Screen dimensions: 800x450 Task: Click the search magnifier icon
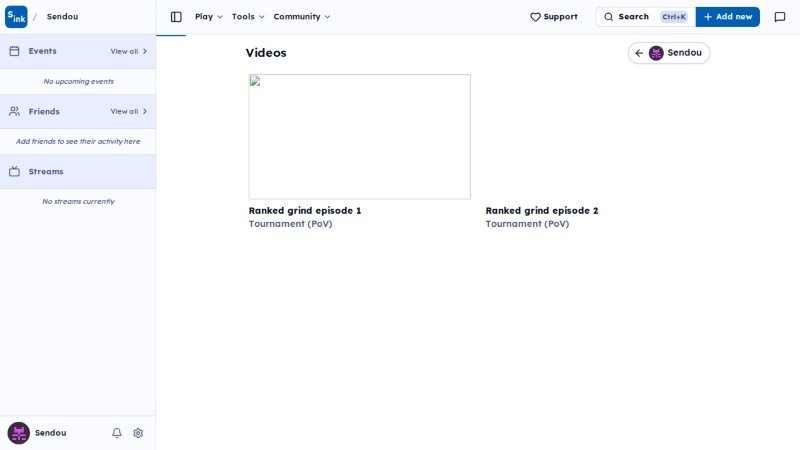coord(608,17)
